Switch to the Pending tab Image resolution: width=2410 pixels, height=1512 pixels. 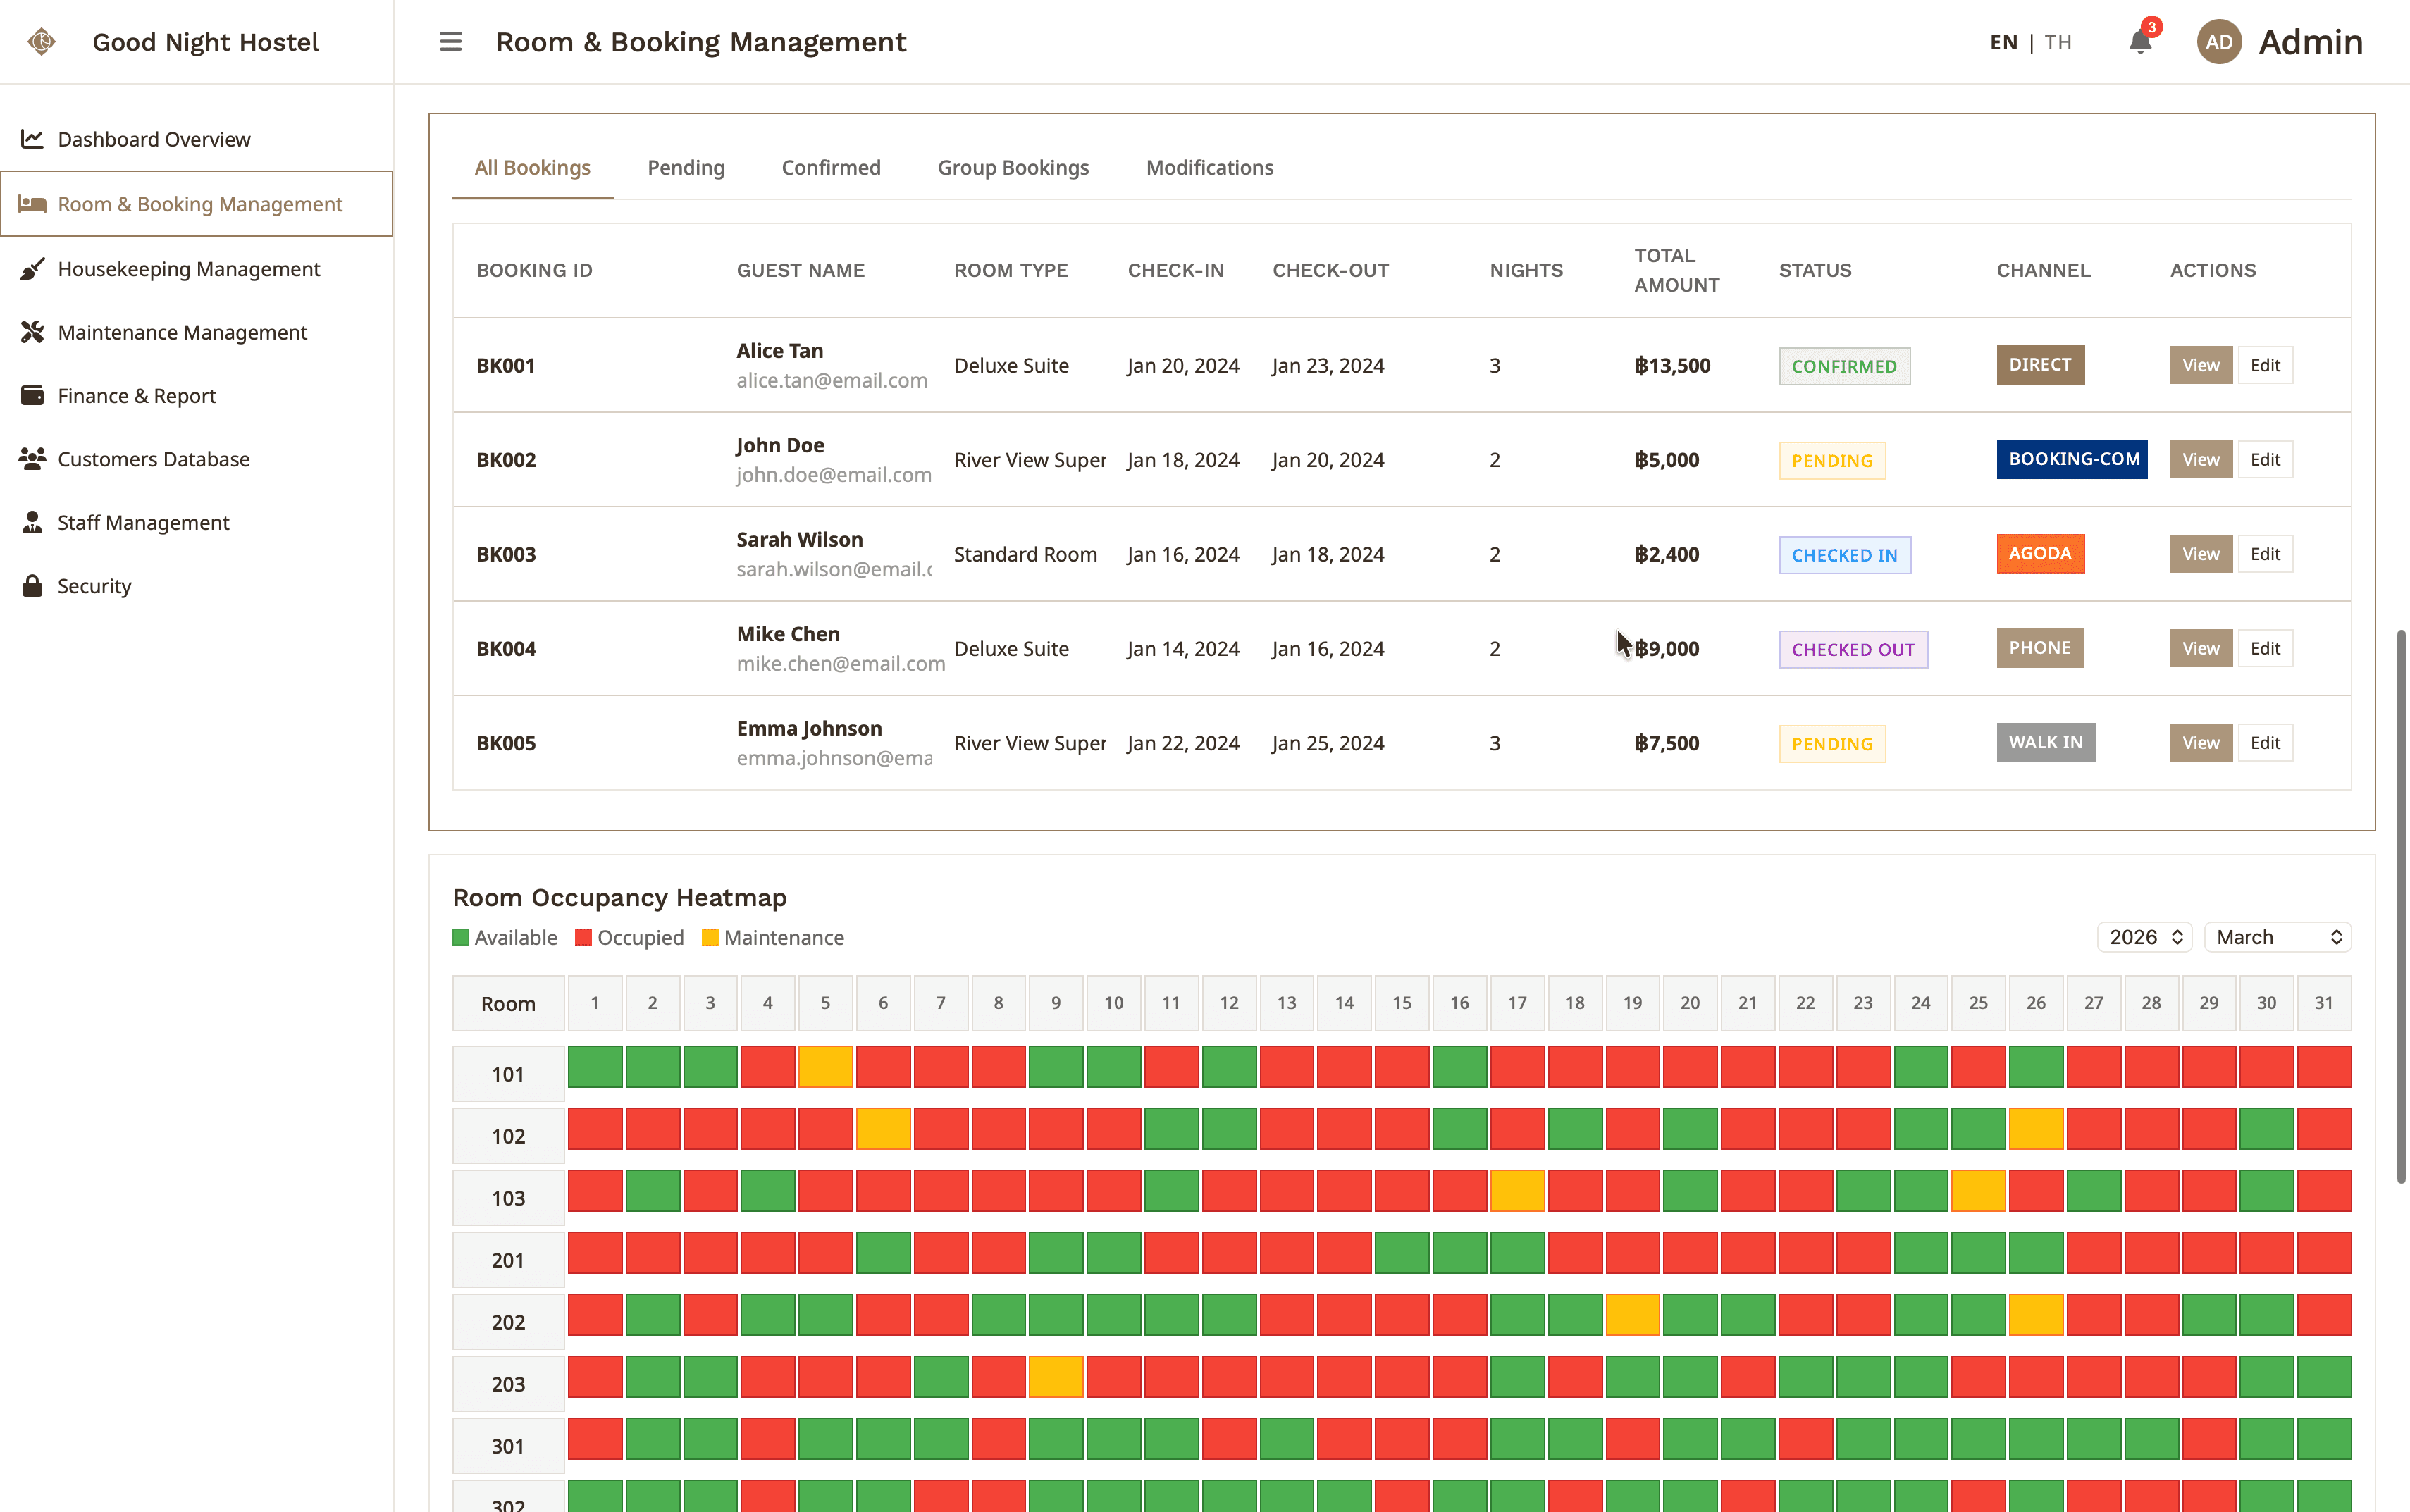point(686,168)
